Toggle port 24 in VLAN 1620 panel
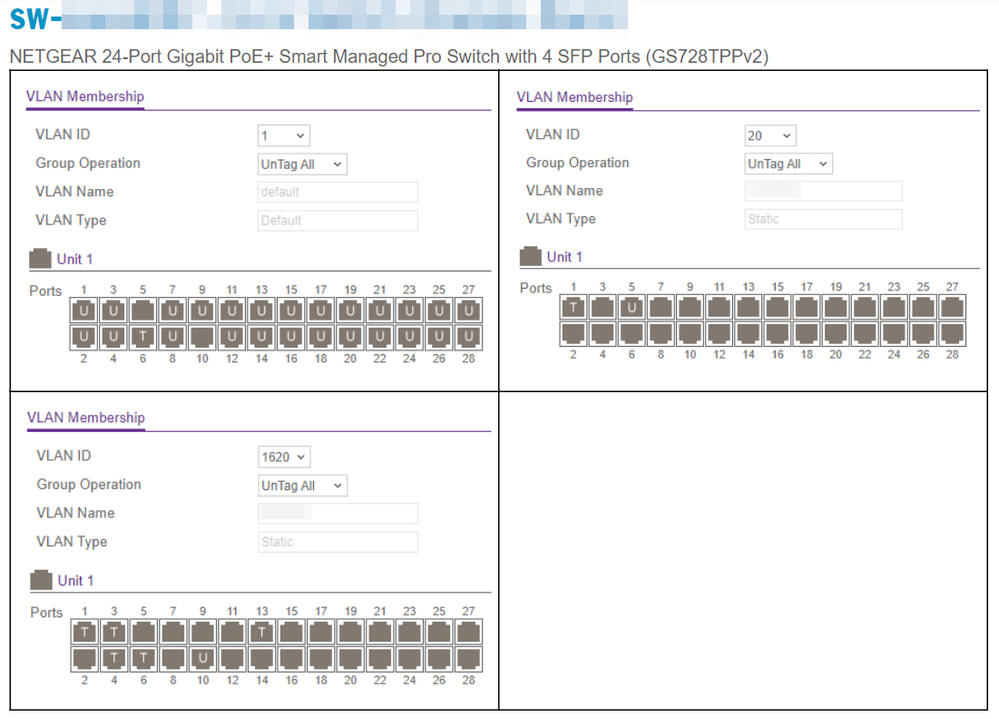Image resolution: width=999 pixels, height=719 pixels. point(410,658)
